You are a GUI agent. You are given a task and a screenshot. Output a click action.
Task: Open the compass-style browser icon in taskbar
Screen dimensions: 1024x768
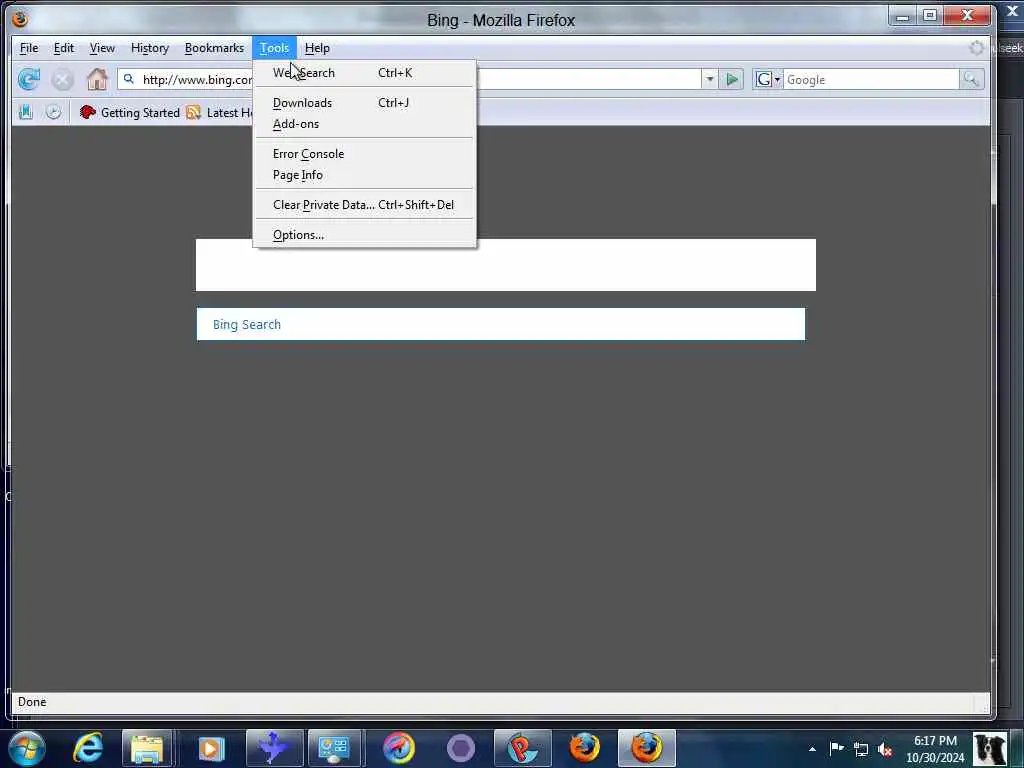399,748
